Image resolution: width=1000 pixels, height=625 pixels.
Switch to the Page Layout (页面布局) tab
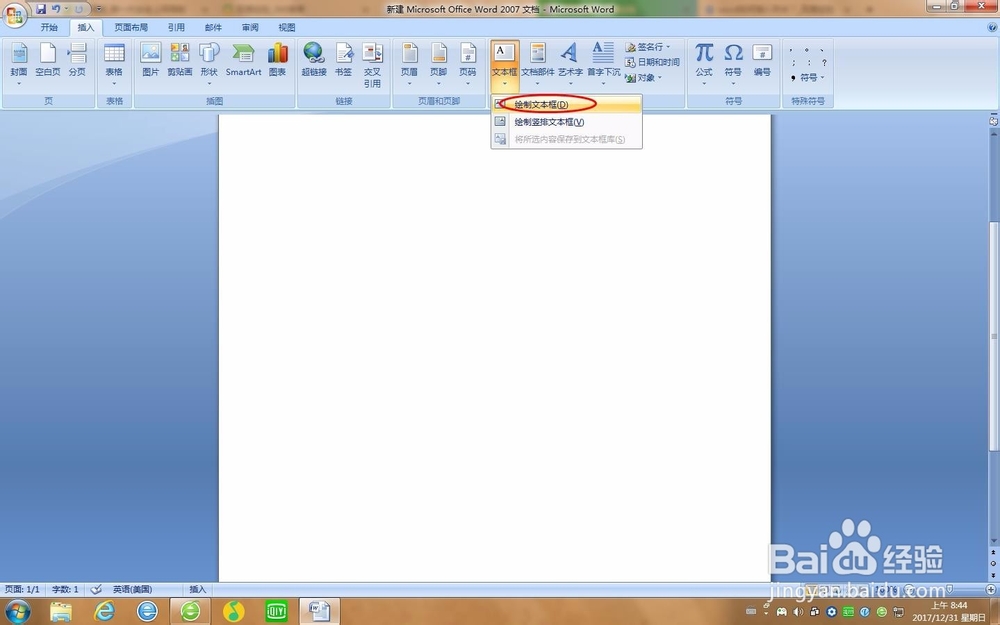pos(131,27)
